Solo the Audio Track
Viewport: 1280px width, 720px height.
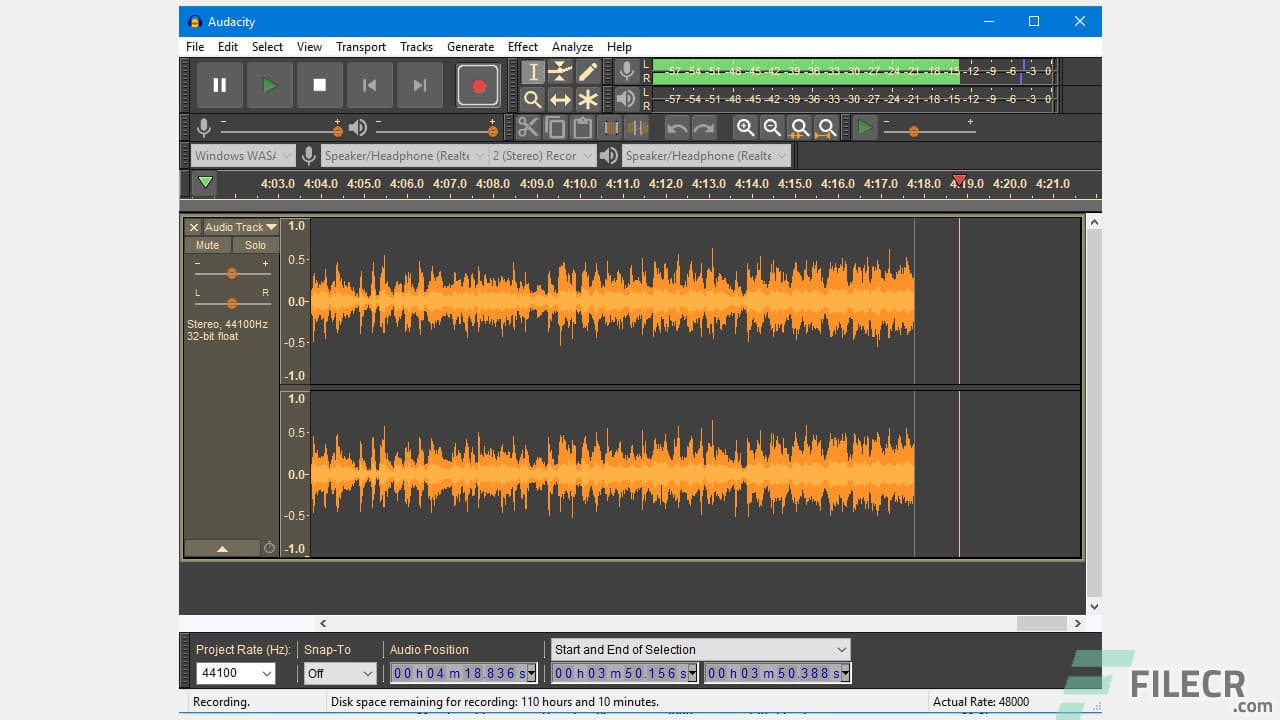[255, 245]
